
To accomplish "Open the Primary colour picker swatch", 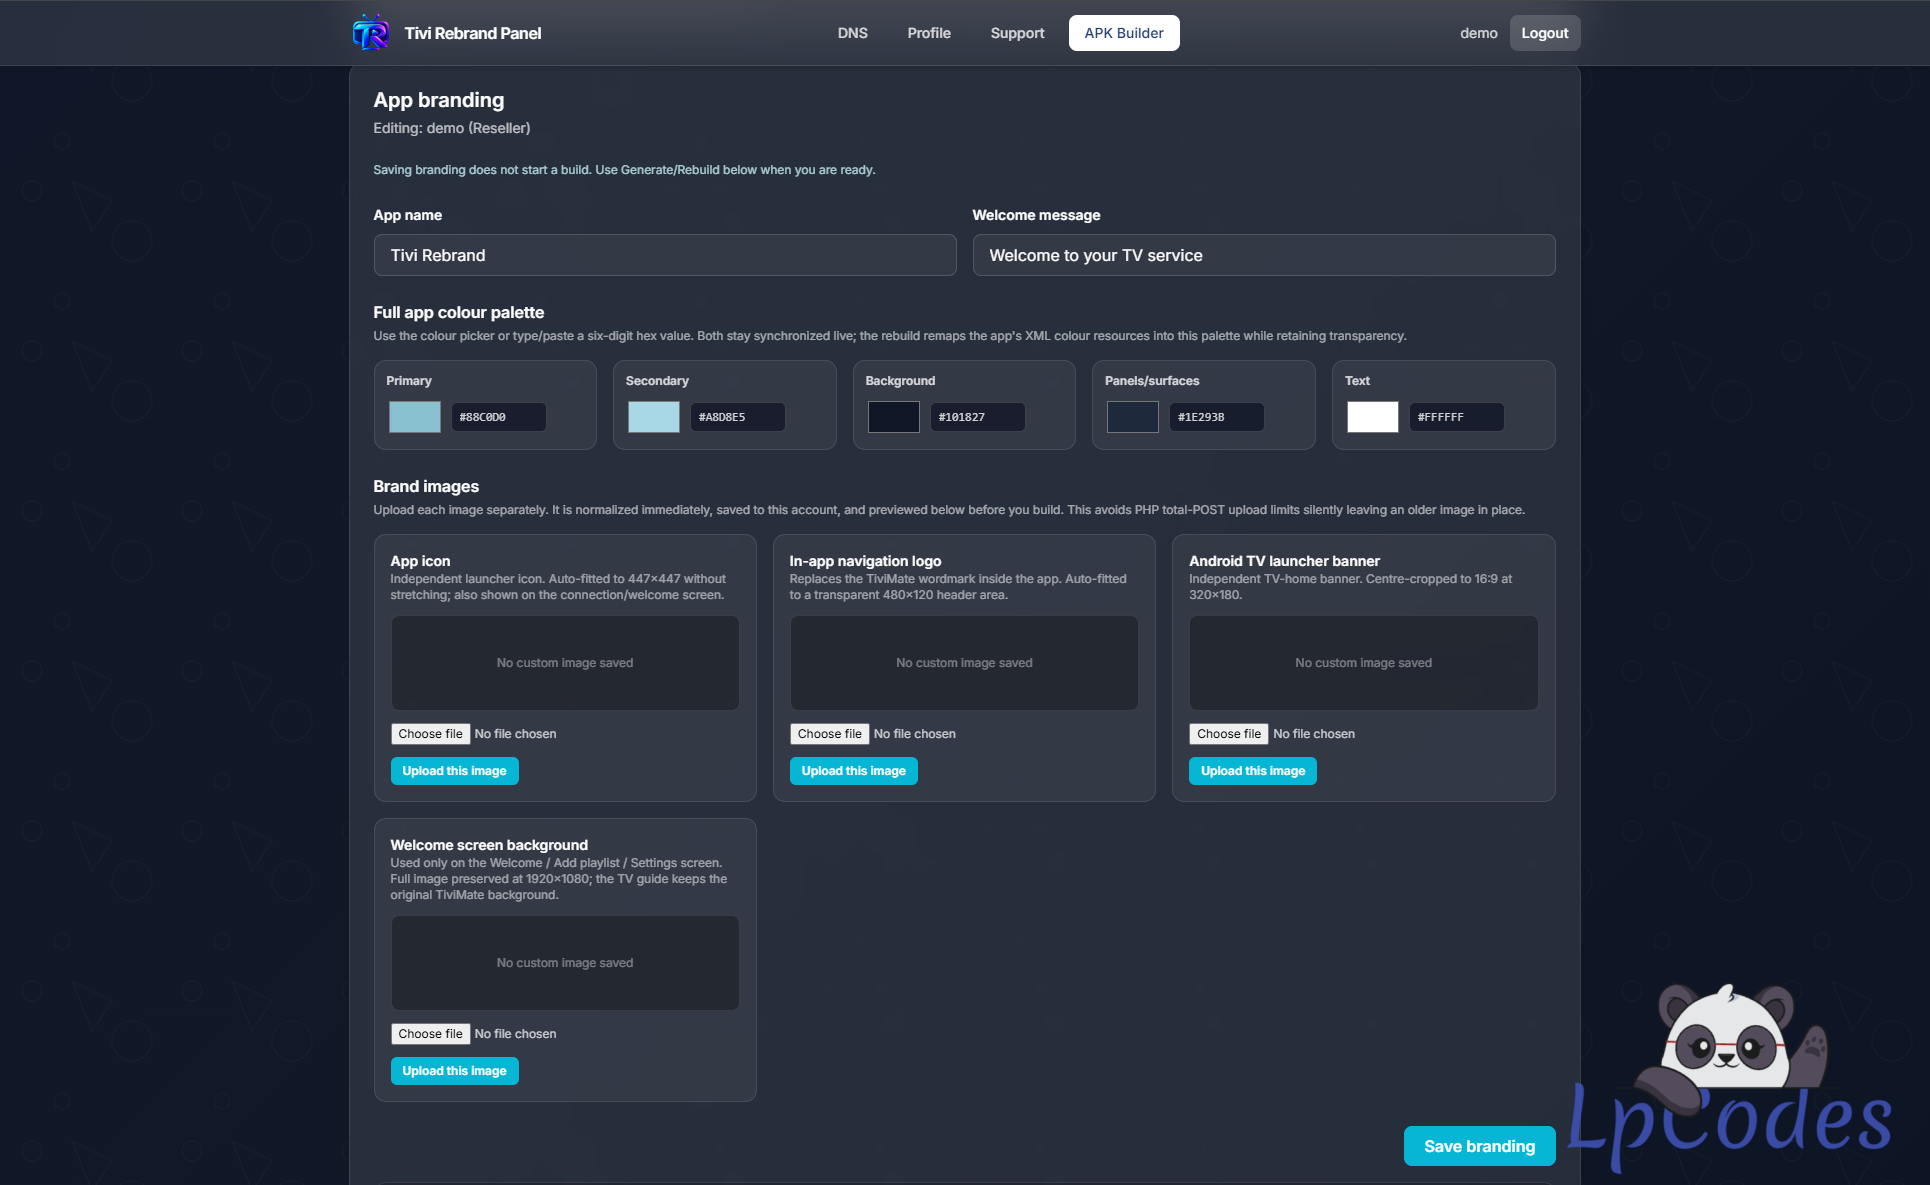I will coord(415,417).
